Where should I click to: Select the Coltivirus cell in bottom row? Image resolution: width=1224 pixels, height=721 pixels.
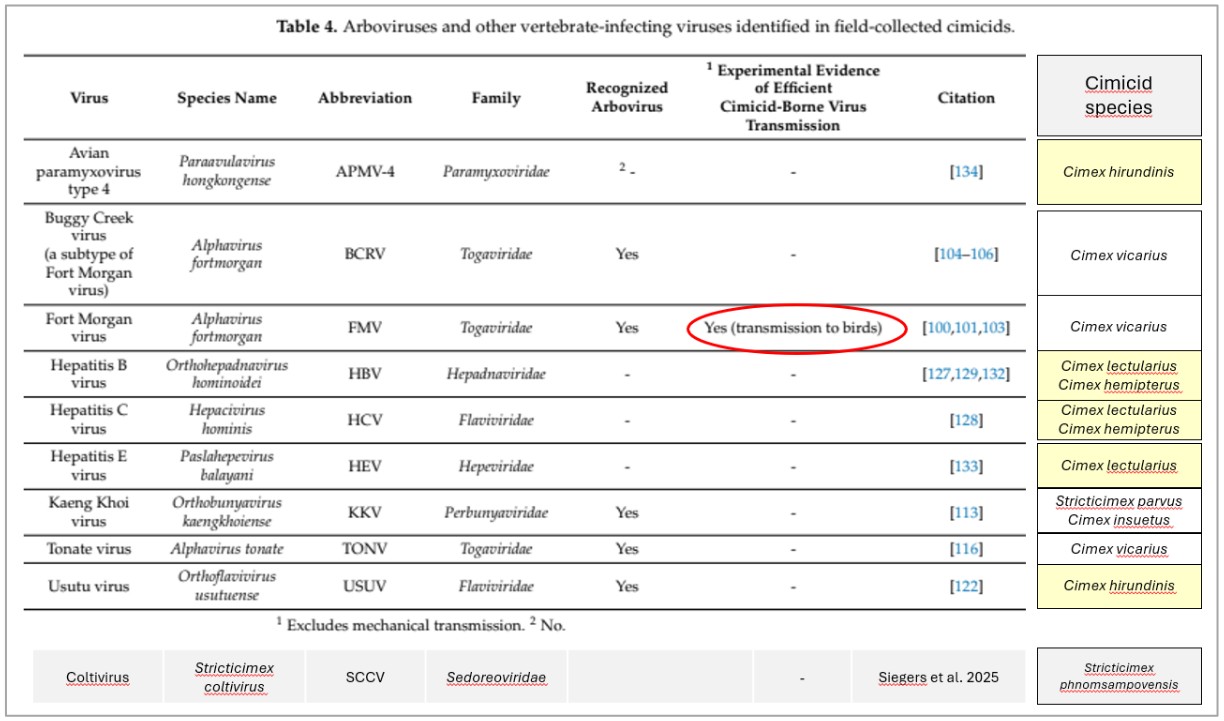(x=97, y=677)
